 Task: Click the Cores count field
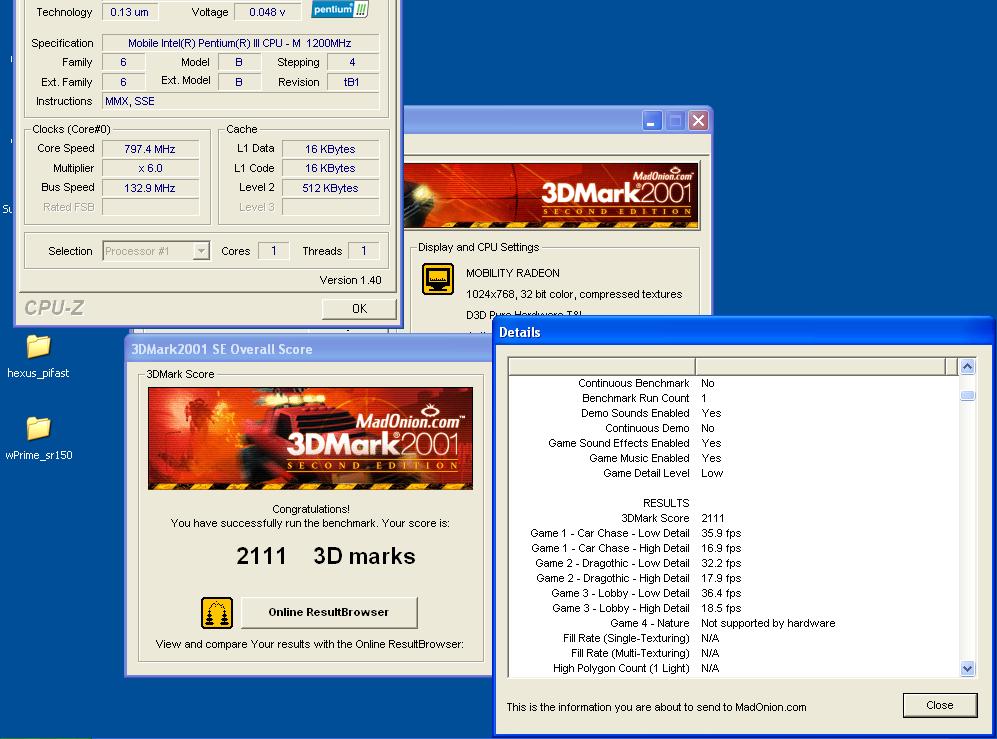click(273, 251)
